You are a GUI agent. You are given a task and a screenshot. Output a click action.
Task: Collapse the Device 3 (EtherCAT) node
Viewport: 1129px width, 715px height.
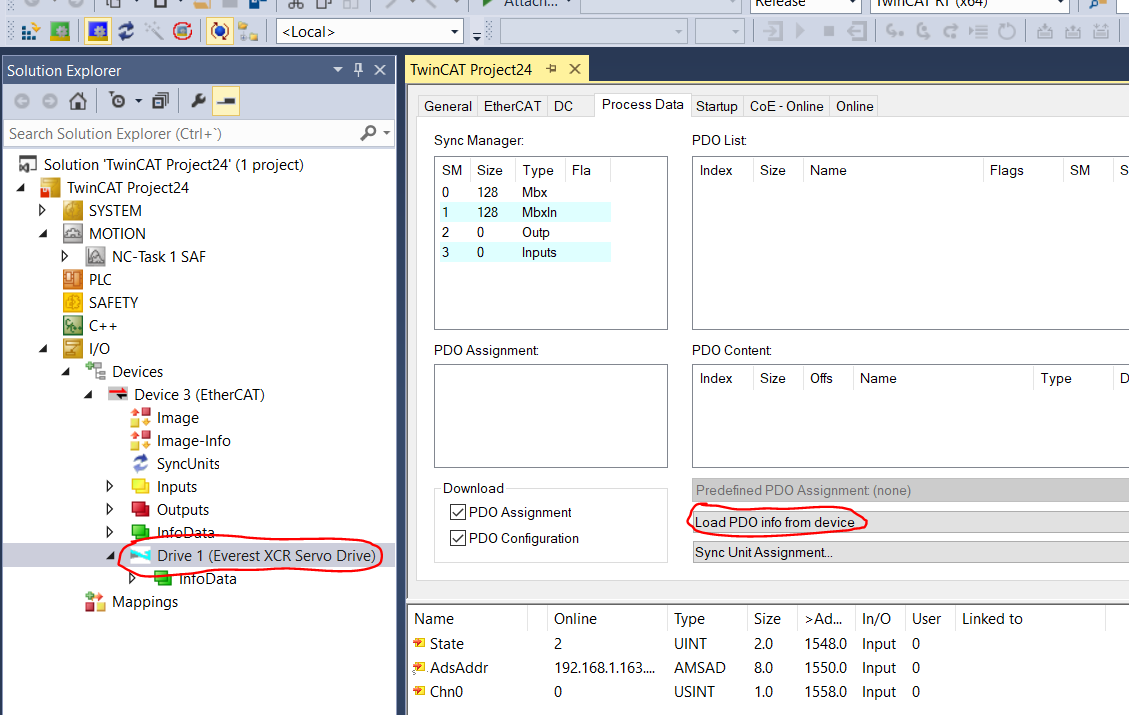pos(88,395)
